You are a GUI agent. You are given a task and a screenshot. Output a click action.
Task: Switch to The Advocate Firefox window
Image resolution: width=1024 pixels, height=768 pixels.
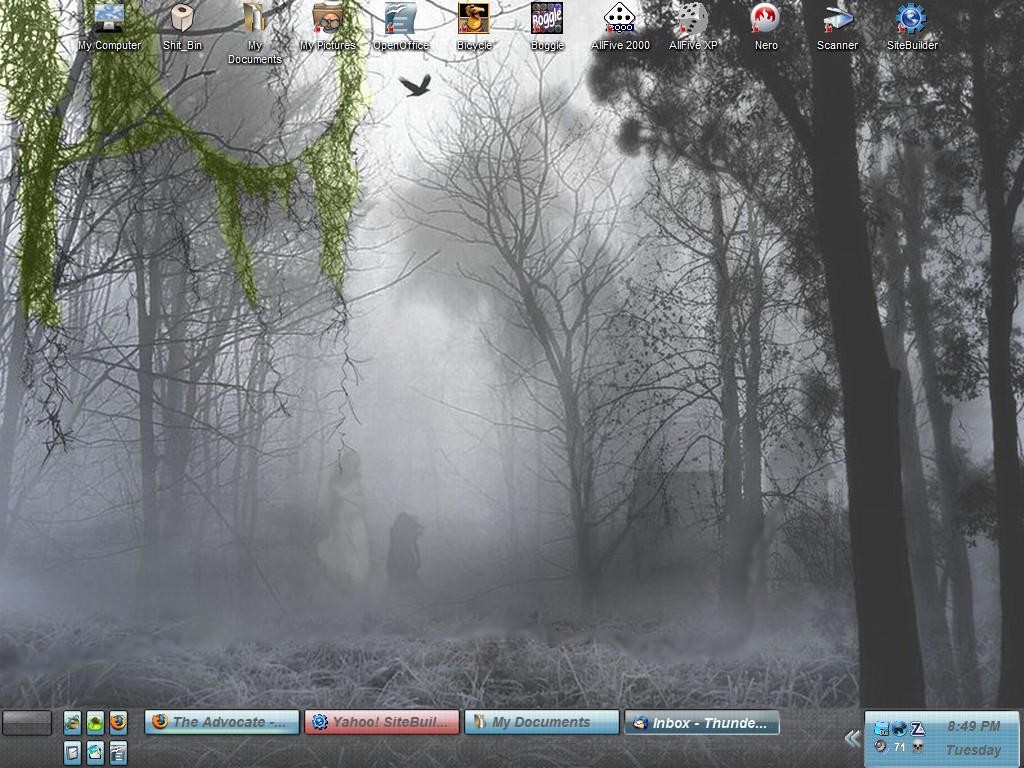pyautogui.click(x=221, y=722)
